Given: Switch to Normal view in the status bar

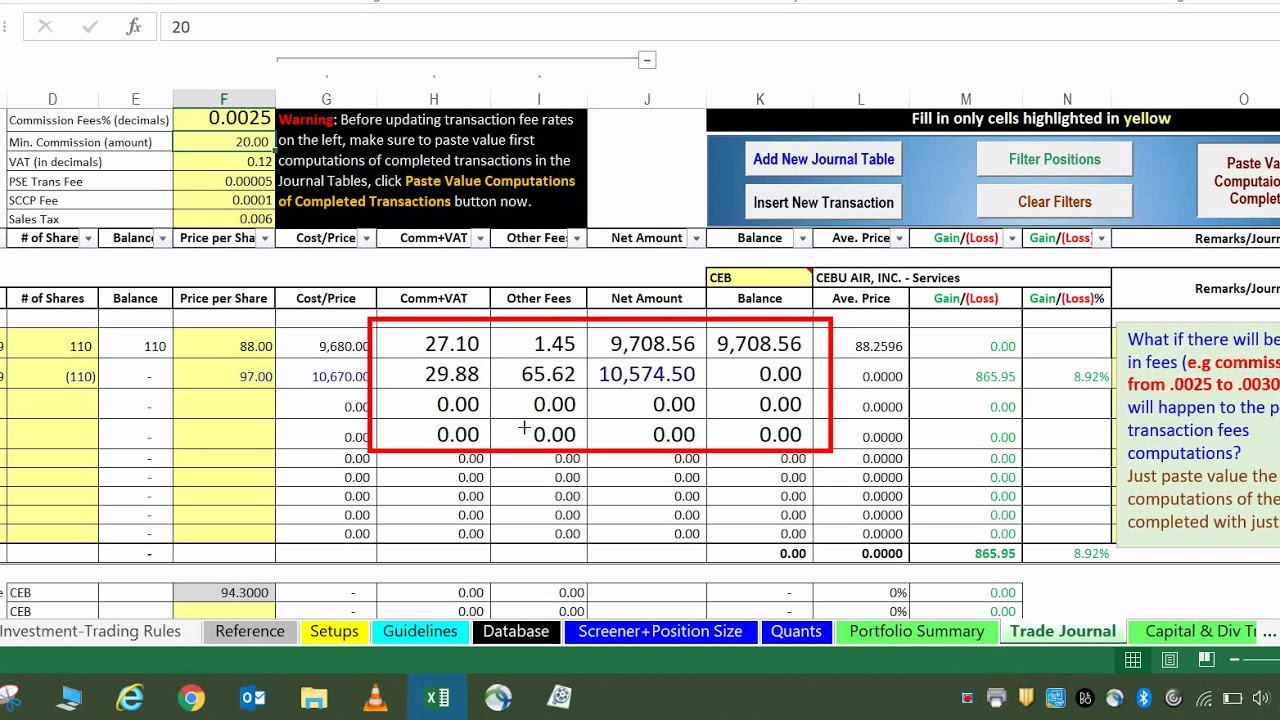Looking at the screenshot, I should pos(1133,660).
